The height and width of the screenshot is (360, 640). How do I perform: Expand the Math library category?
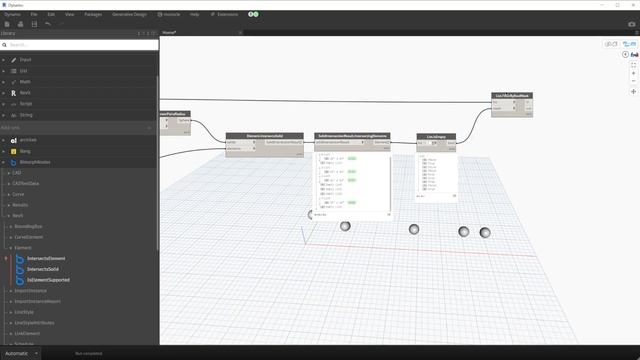[4, 82]
